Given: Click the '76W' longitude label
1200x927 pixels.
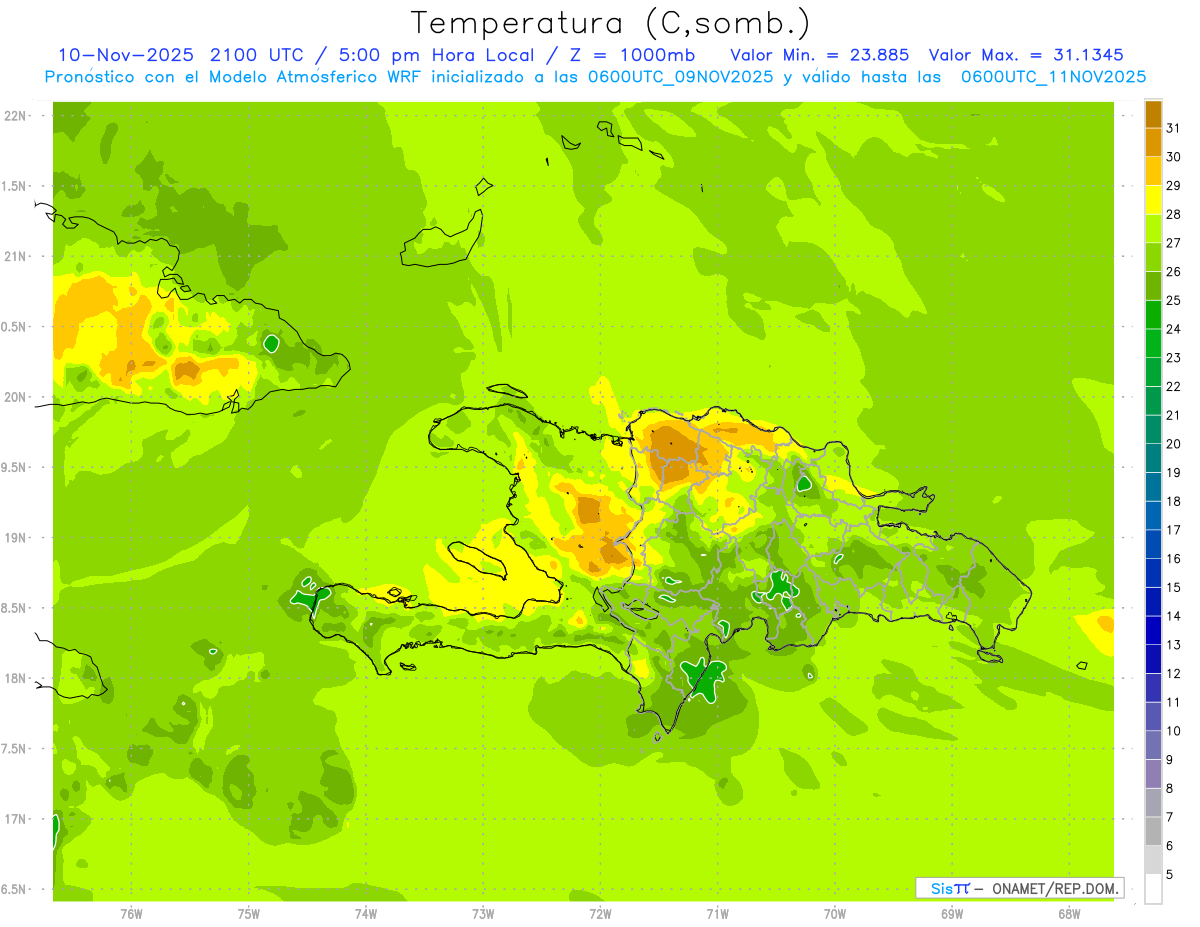Looking at the screenshot, I should tap(131, 914).
